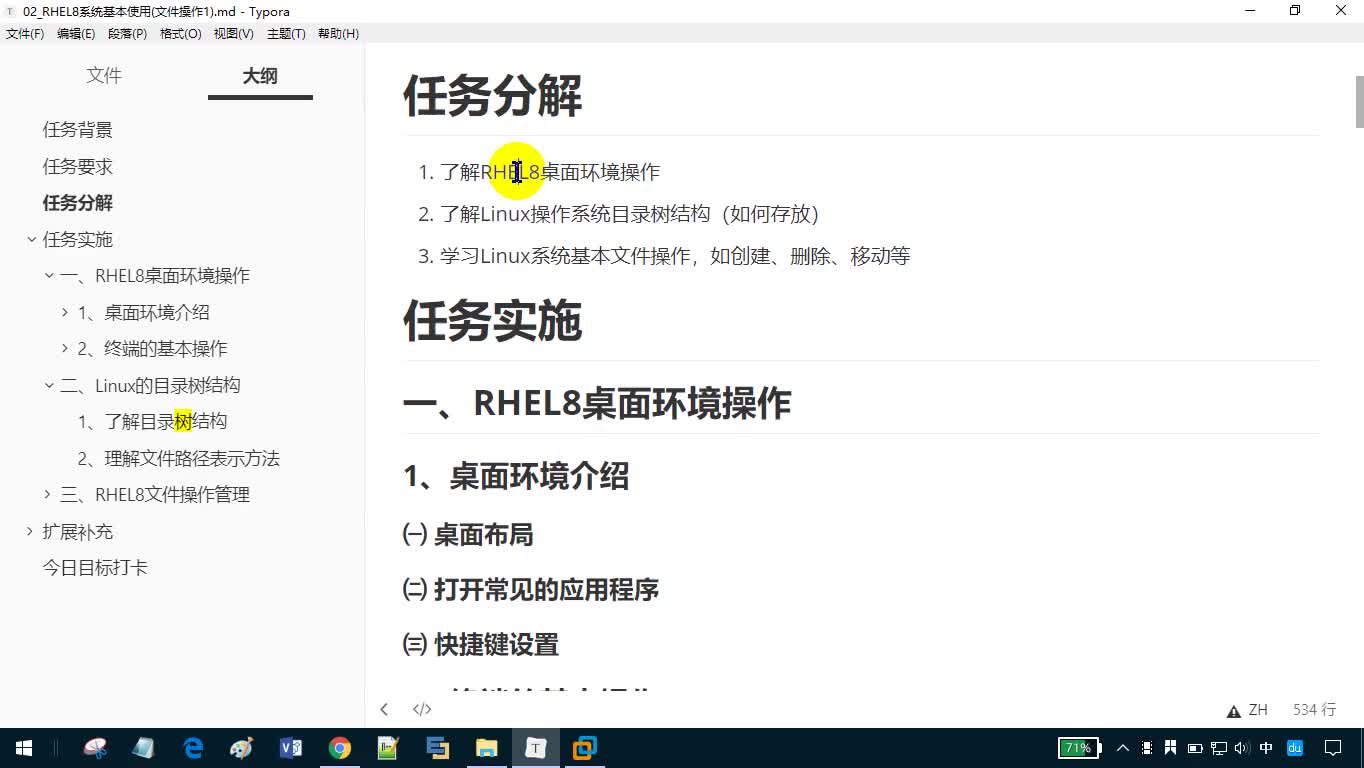
Task: Open Google Chrome from the taskbar
Action: tap(340, 748)
